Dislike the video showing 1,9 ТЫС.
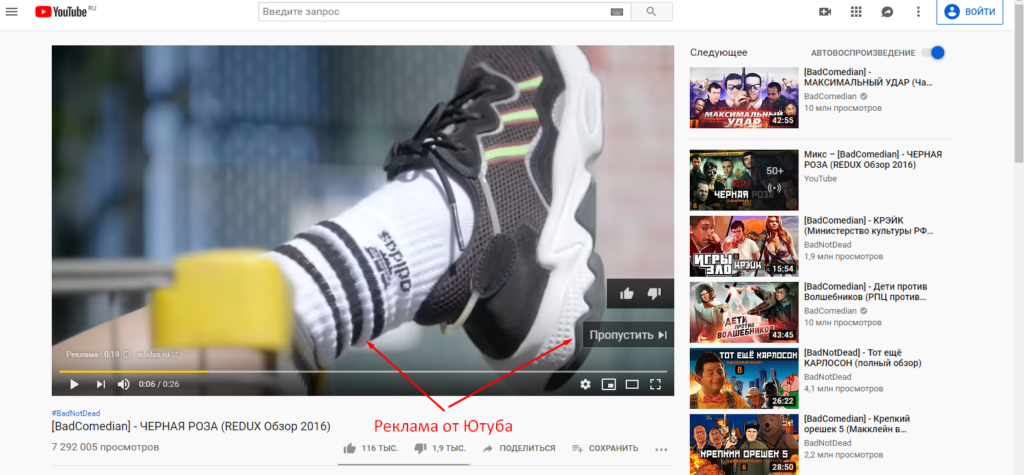 click(440, 448)
